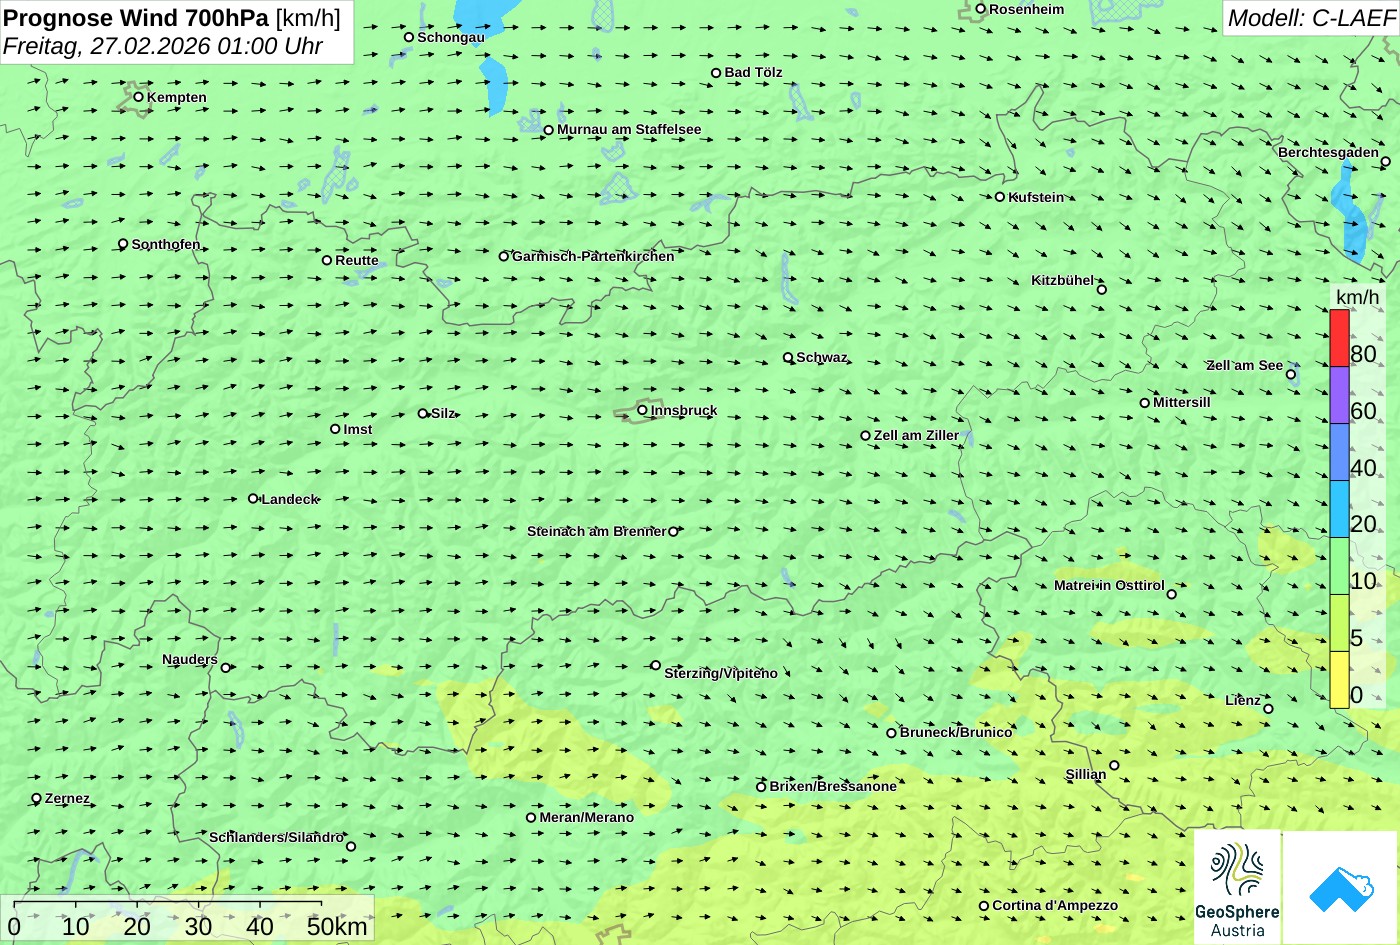Click the Mittersill location dot
Screen dimensions: 1400x945
click(1144, 403)
